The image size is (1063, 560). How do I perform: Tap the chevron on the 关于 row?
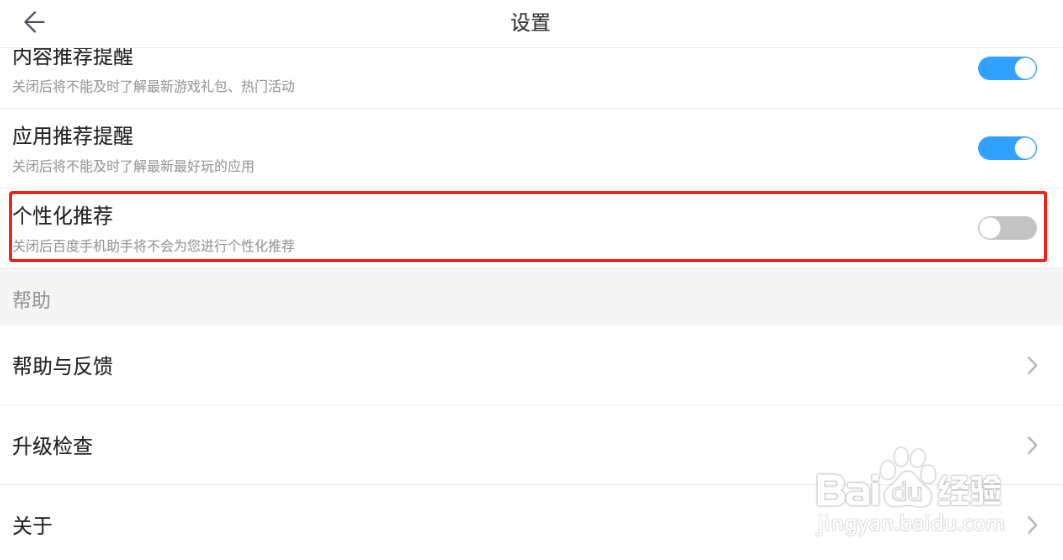[1032, 525]
